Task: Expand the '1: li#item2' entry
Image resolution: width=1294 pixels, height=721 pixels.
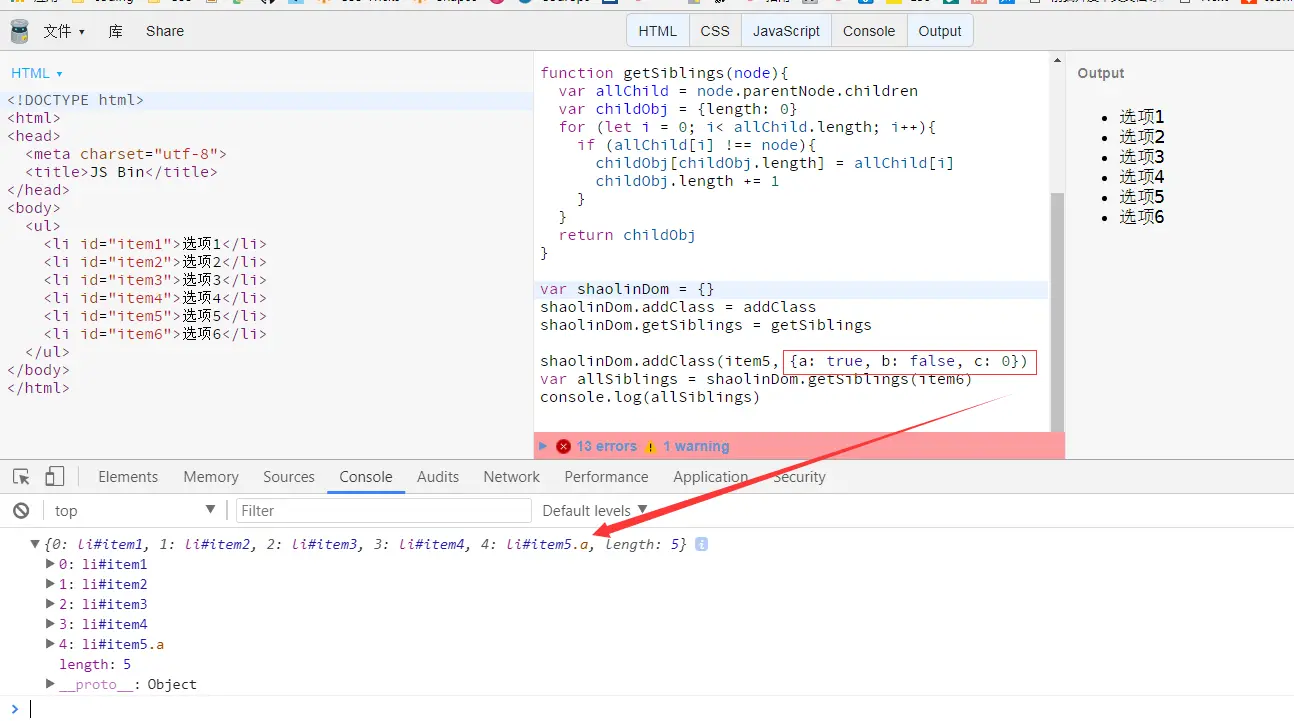Action: (x=51, y=584)
